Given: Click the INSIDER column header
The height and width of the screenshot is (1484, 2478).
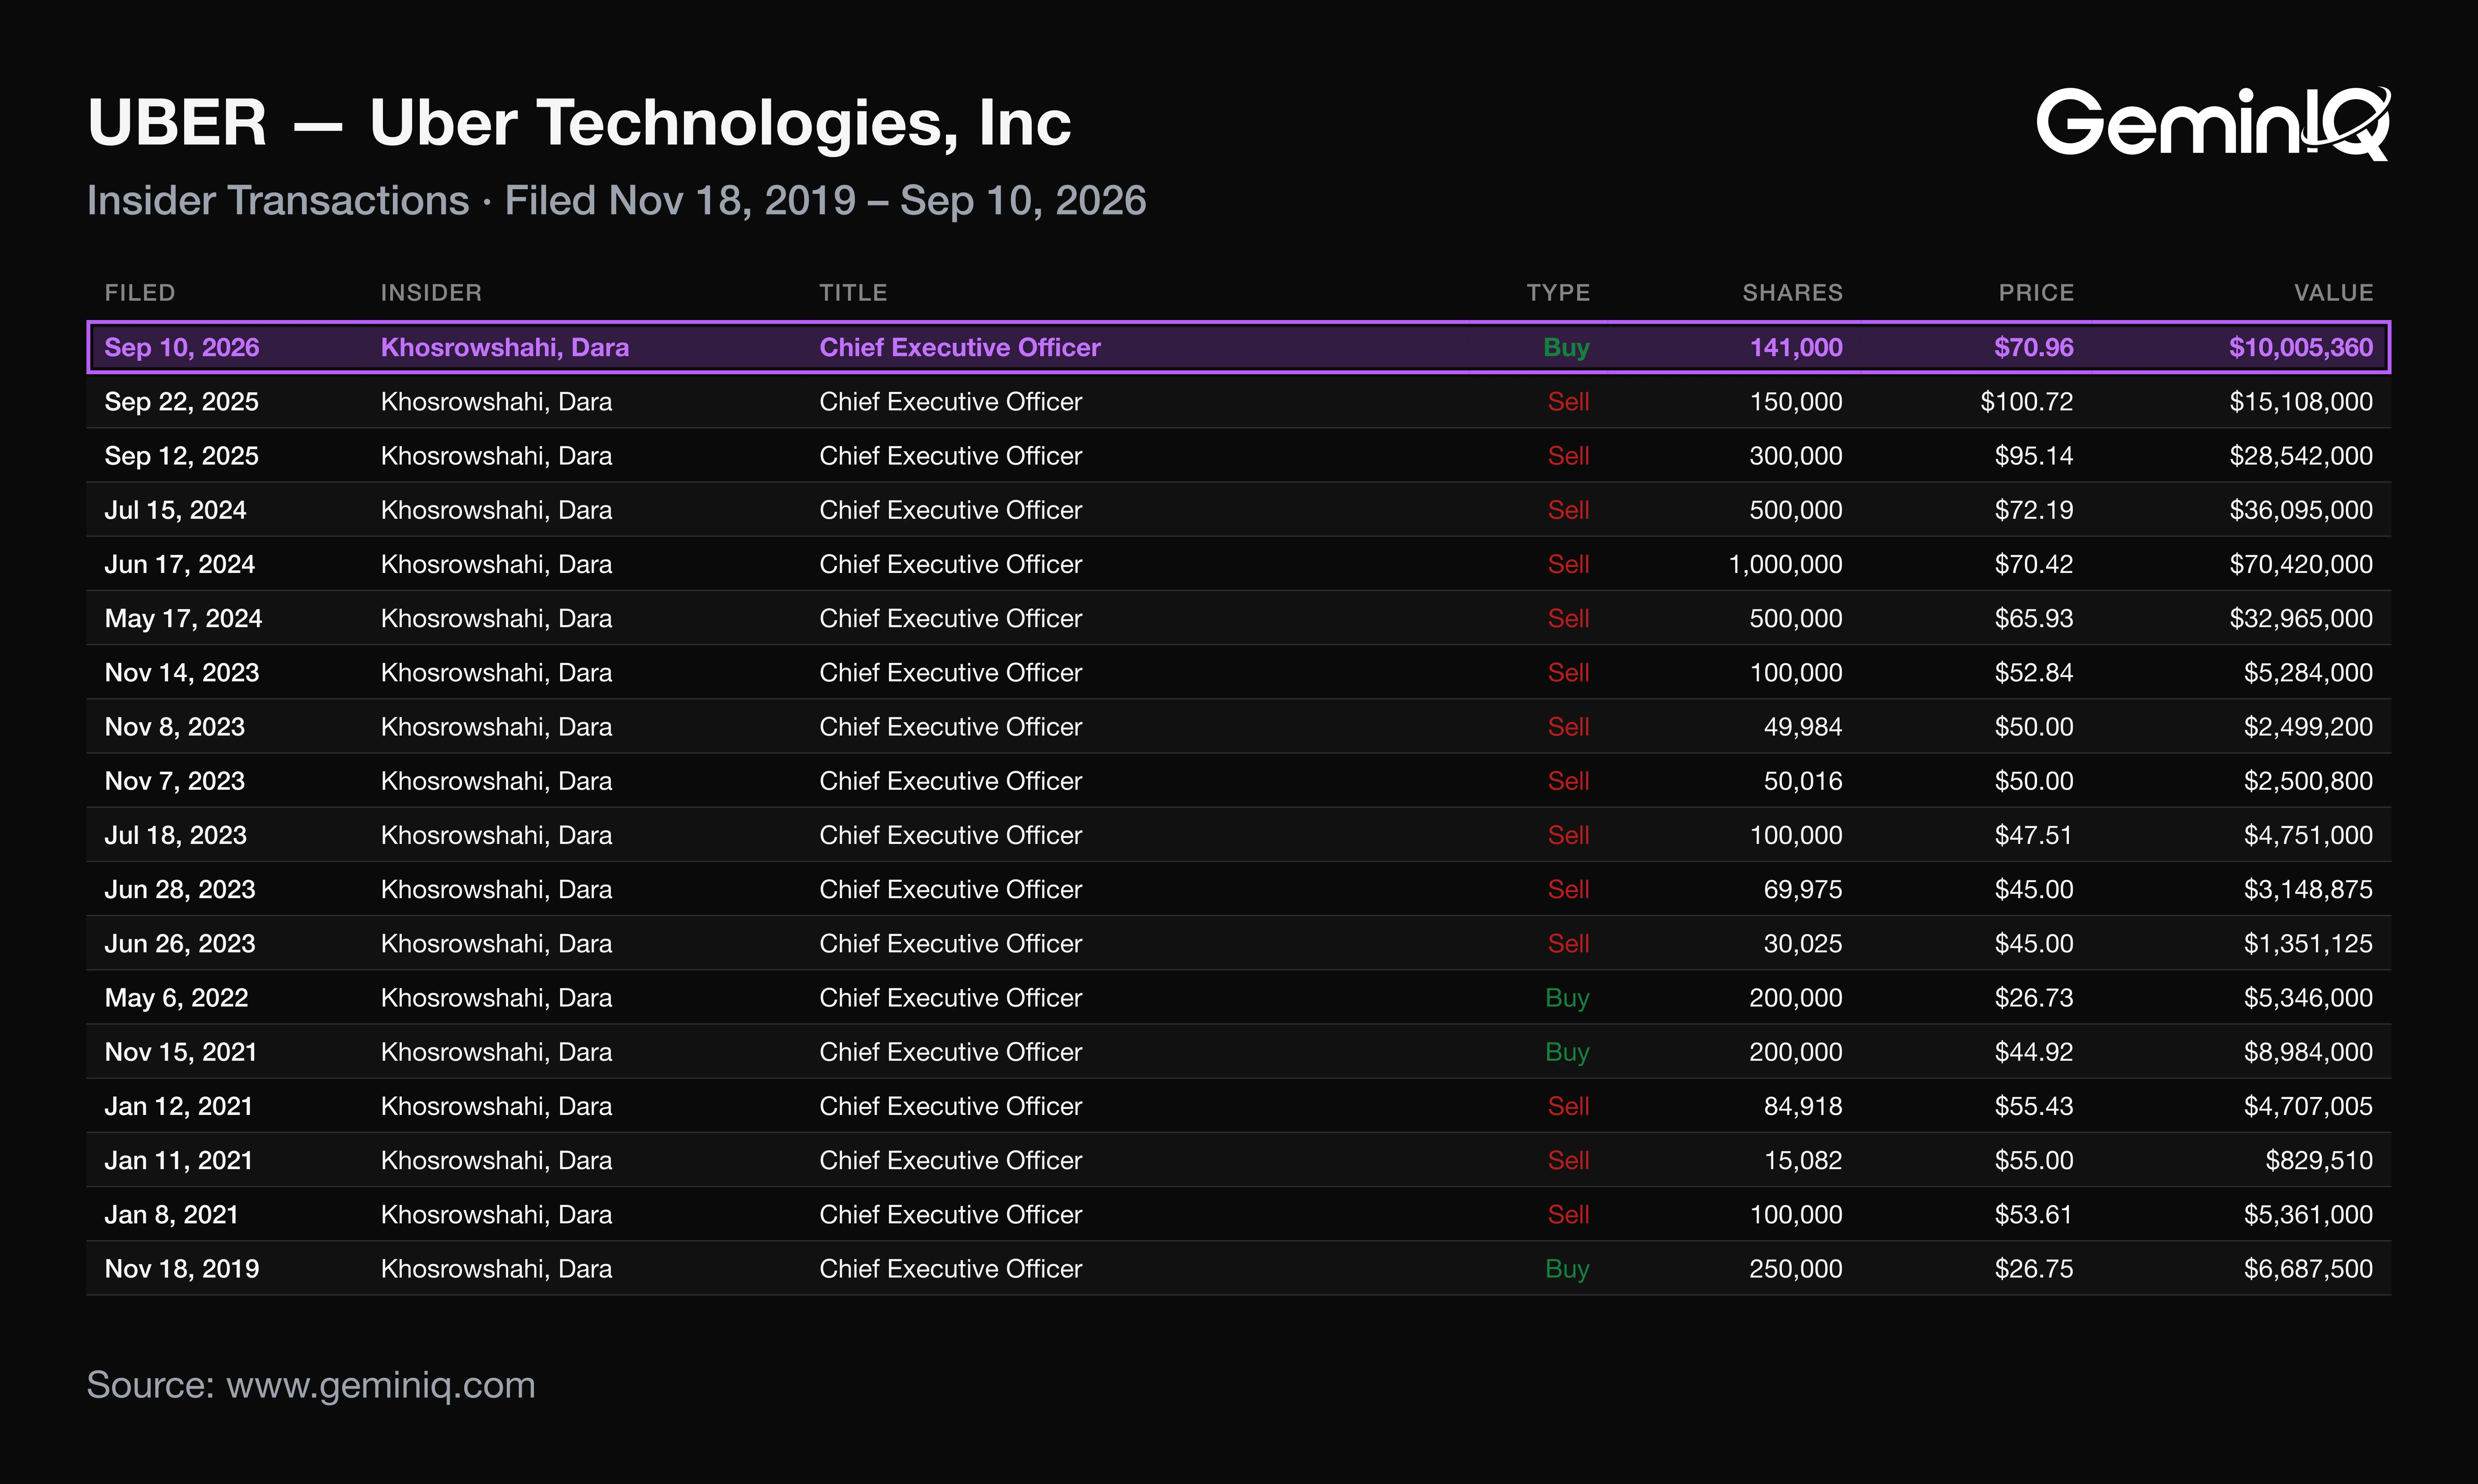Looking at the screenshot, I should point(431,293).
